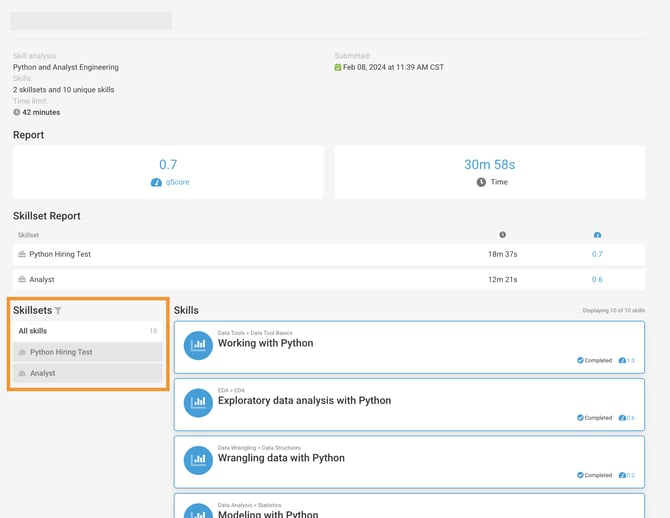Click the 0.7 qScore value in Report
This screenshot has width=670, height=518.
(x=168, y=165)
